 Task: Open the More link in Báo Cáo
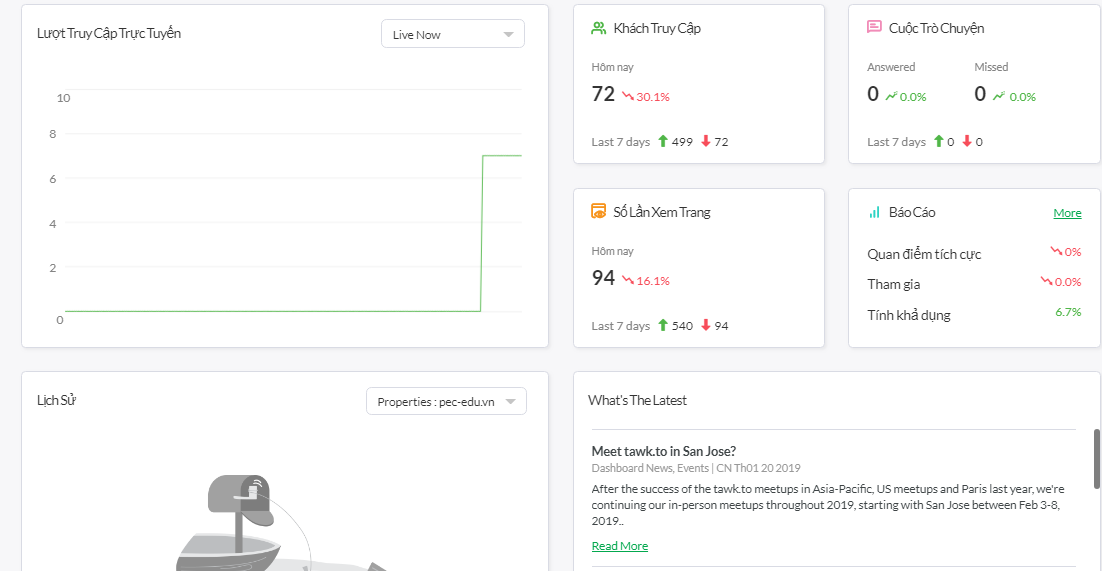[1067, 213]
